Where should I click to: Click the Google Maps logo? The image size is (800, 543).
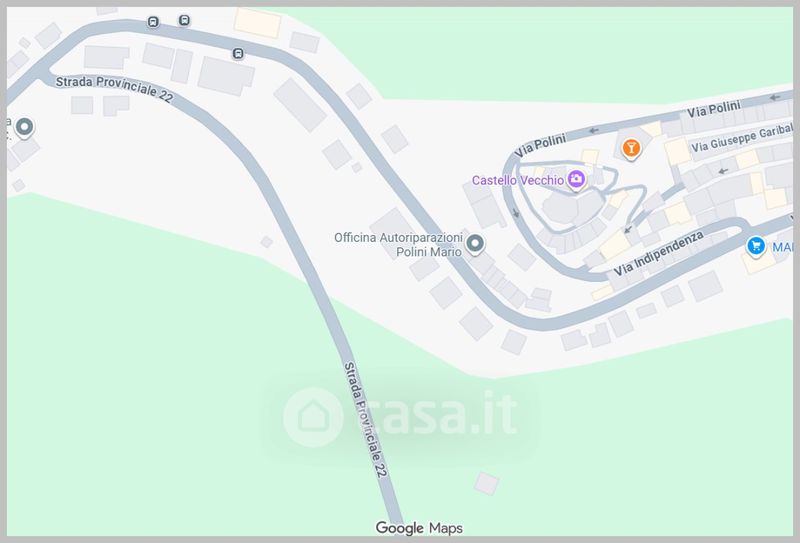click(x=419, y=528)
